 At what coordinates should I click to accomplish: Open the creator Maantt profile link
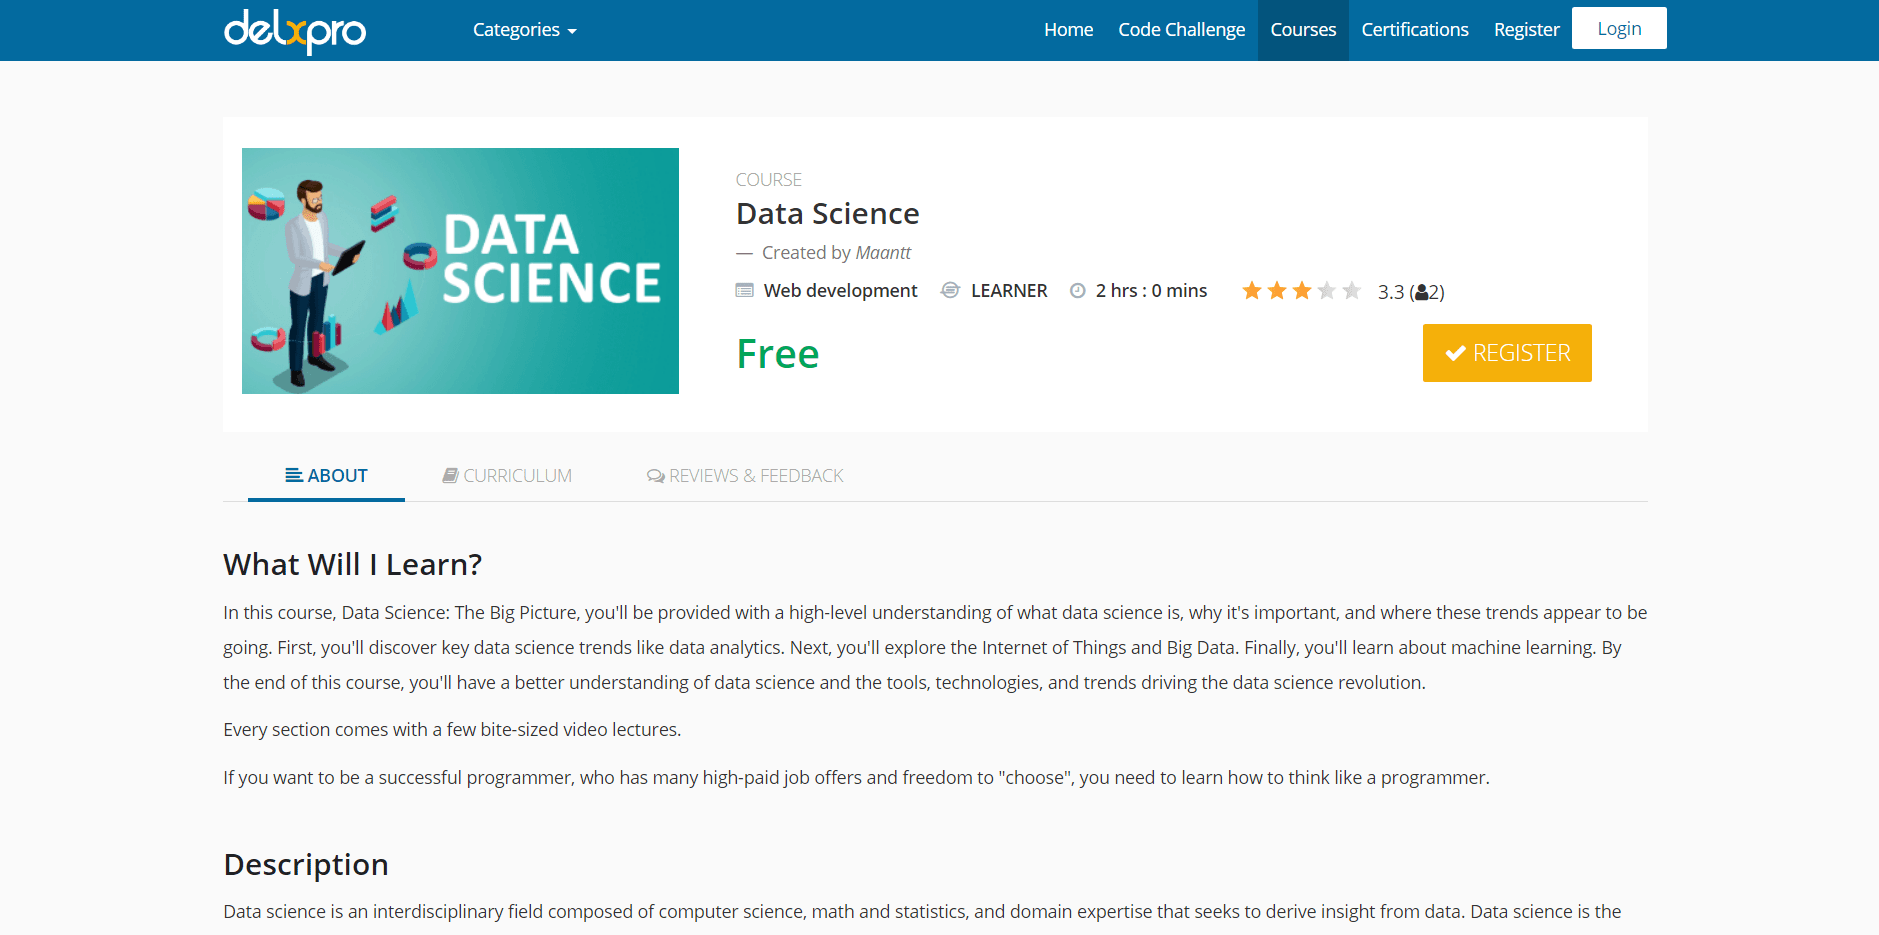[883, 253]
